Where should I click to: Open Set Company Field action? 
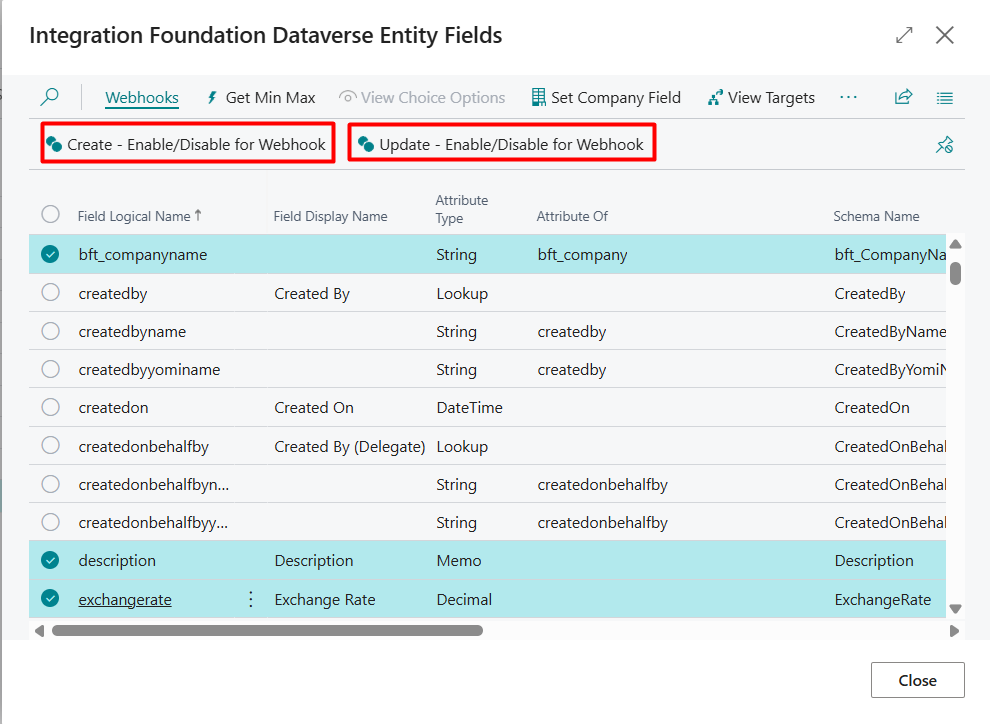605,97
